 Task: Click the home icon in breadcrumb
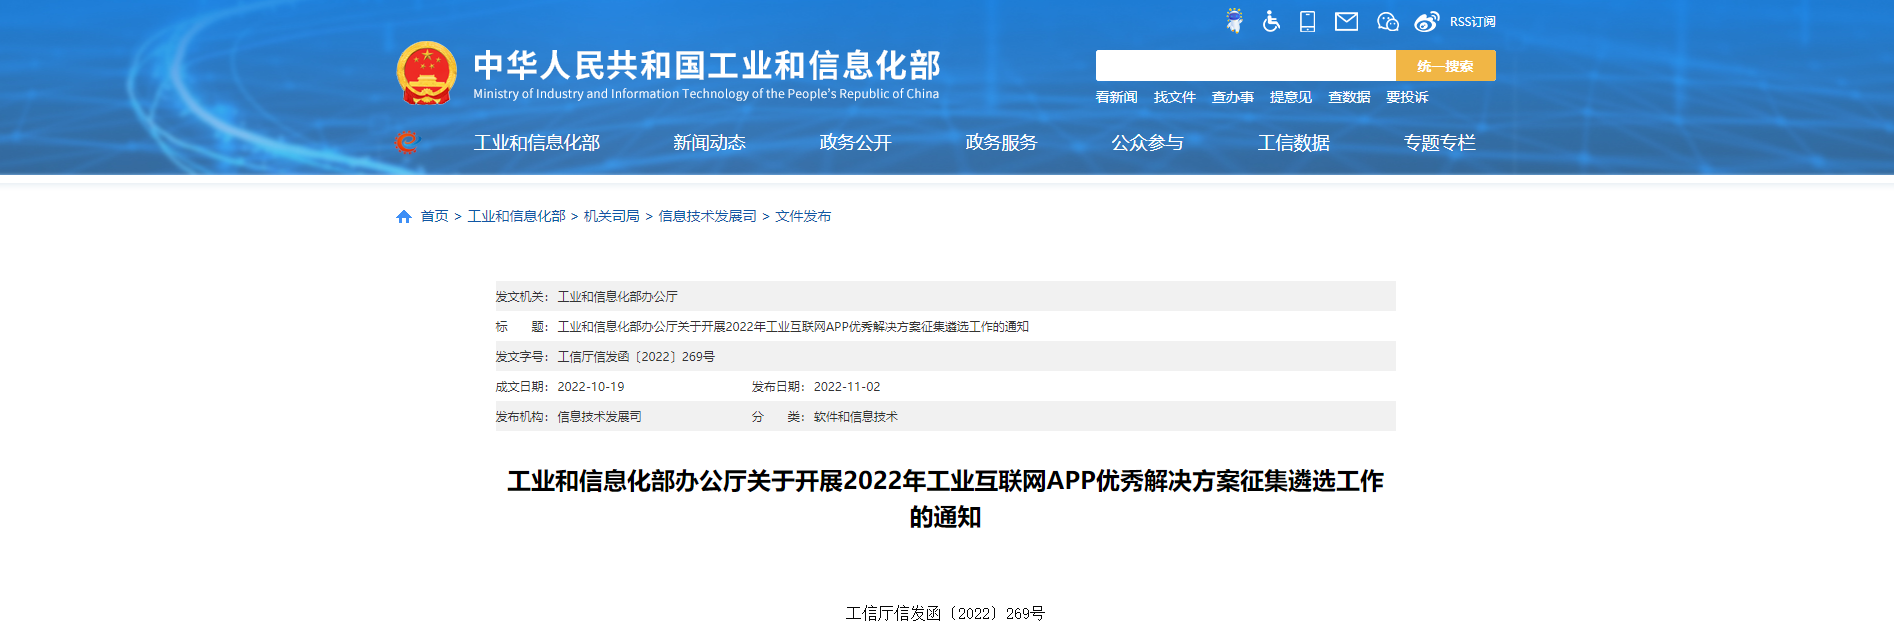404,216
